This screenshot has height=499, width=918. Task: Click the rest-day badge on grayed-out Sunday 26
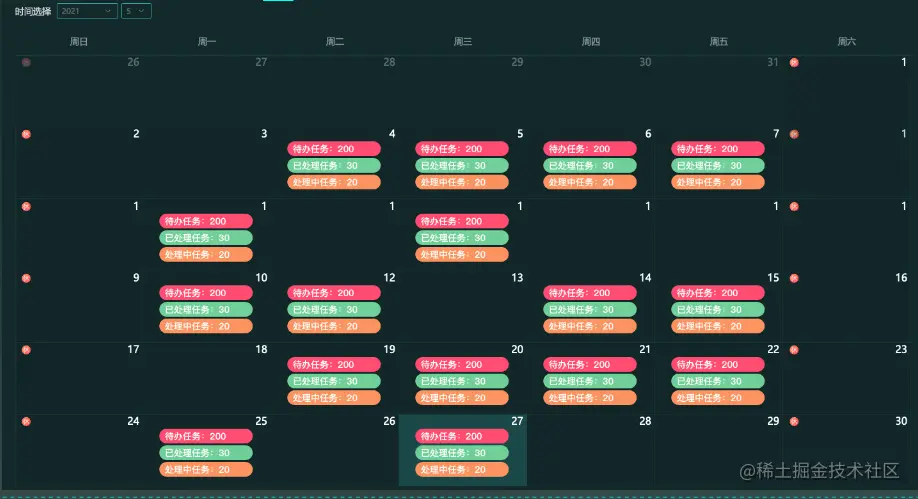point(26,62)
